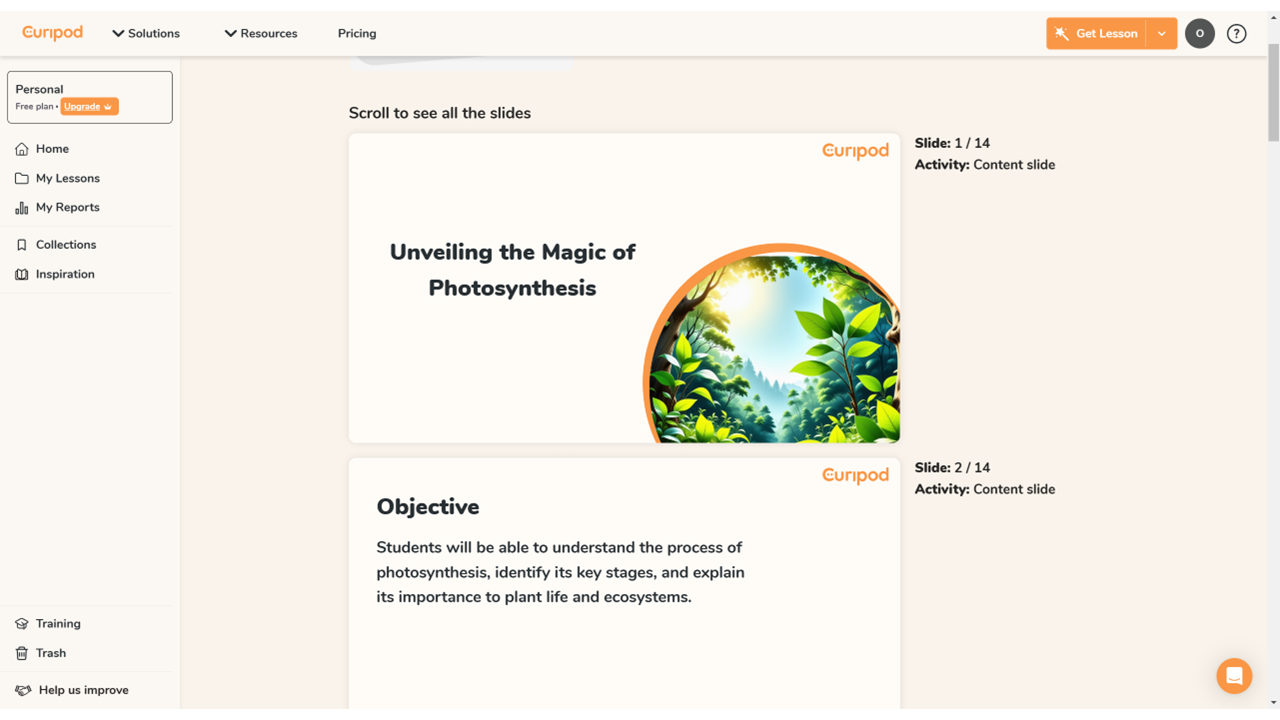Click the My Reports chart icon
The image size is (1280, 720).
pos(22,208)
